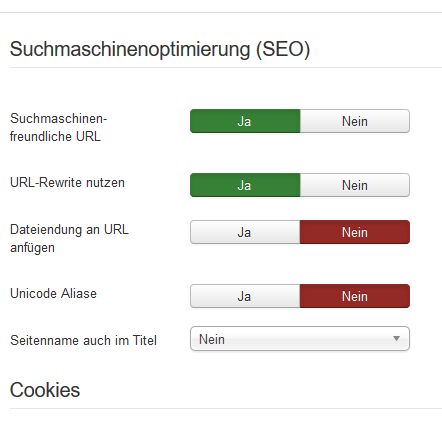
Task: Enable Unicode Aliase by clicking Ja
Action: click(245, 296)
